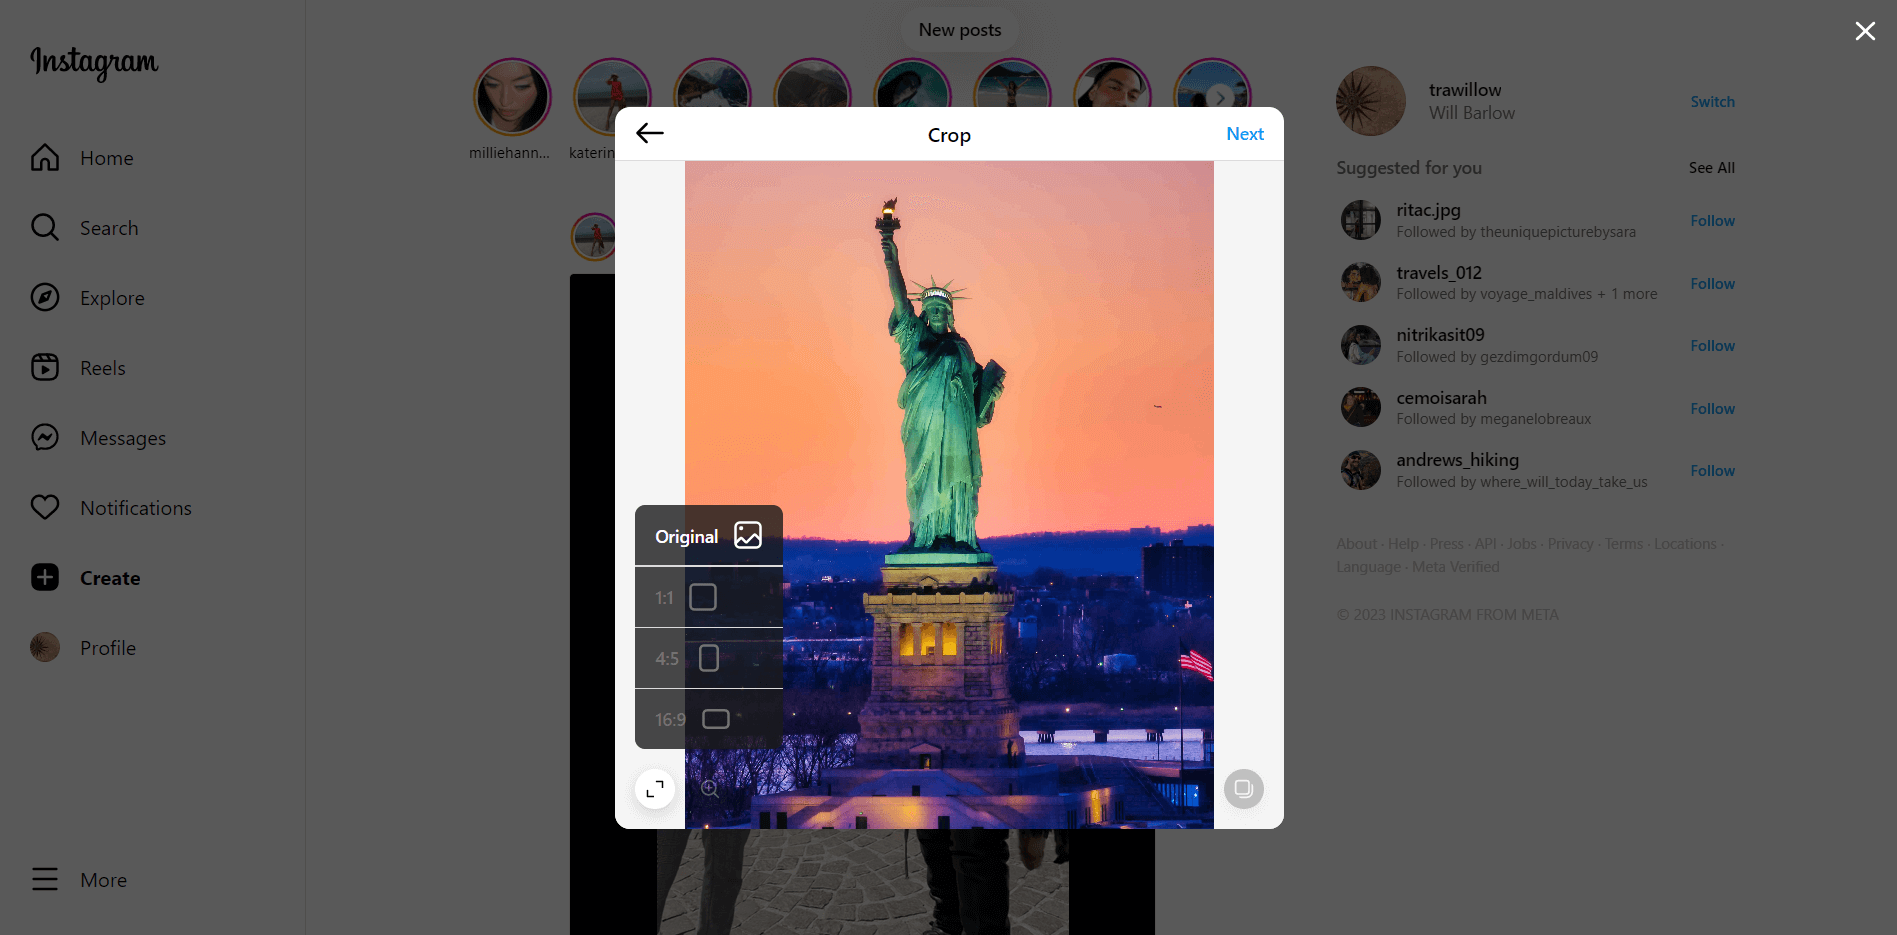Click Next to proceed with the post
The width and height of the screenshot is (1897, 935).
[1244, 133]
